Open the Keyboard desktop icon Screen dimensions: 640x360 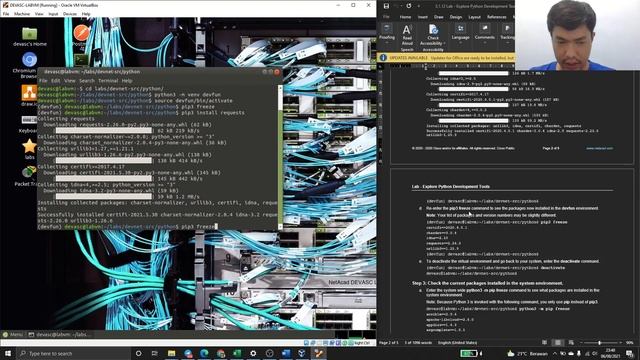click(29, 120)
